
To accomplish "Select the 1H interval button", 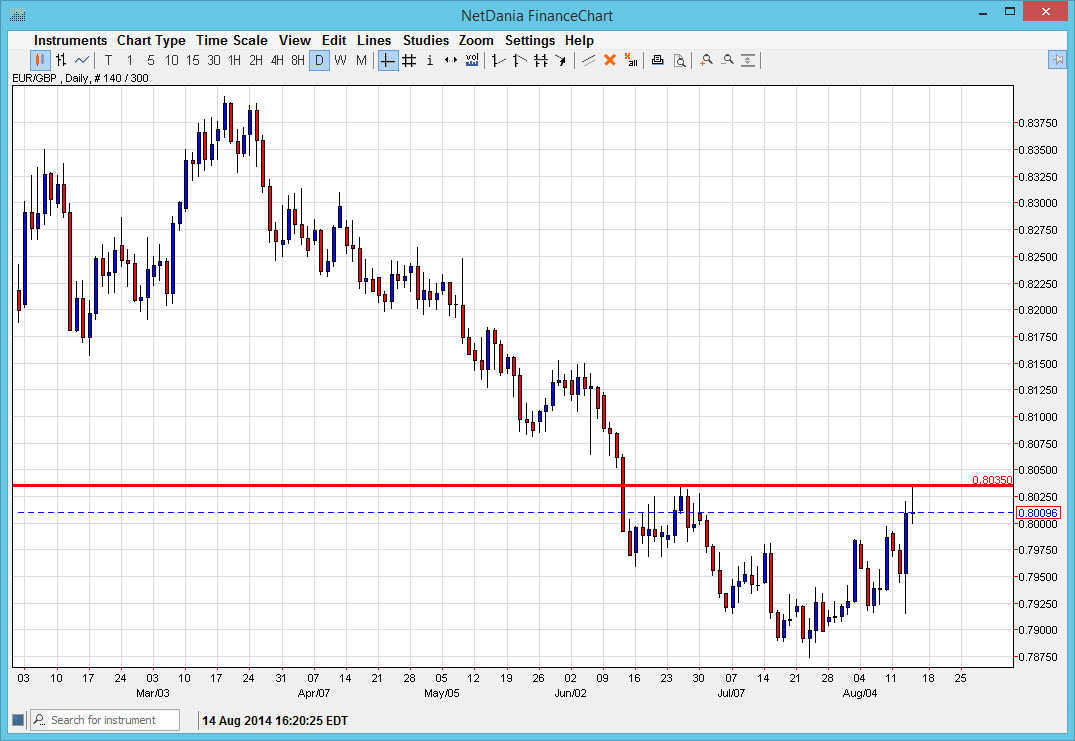I will 234,60.
